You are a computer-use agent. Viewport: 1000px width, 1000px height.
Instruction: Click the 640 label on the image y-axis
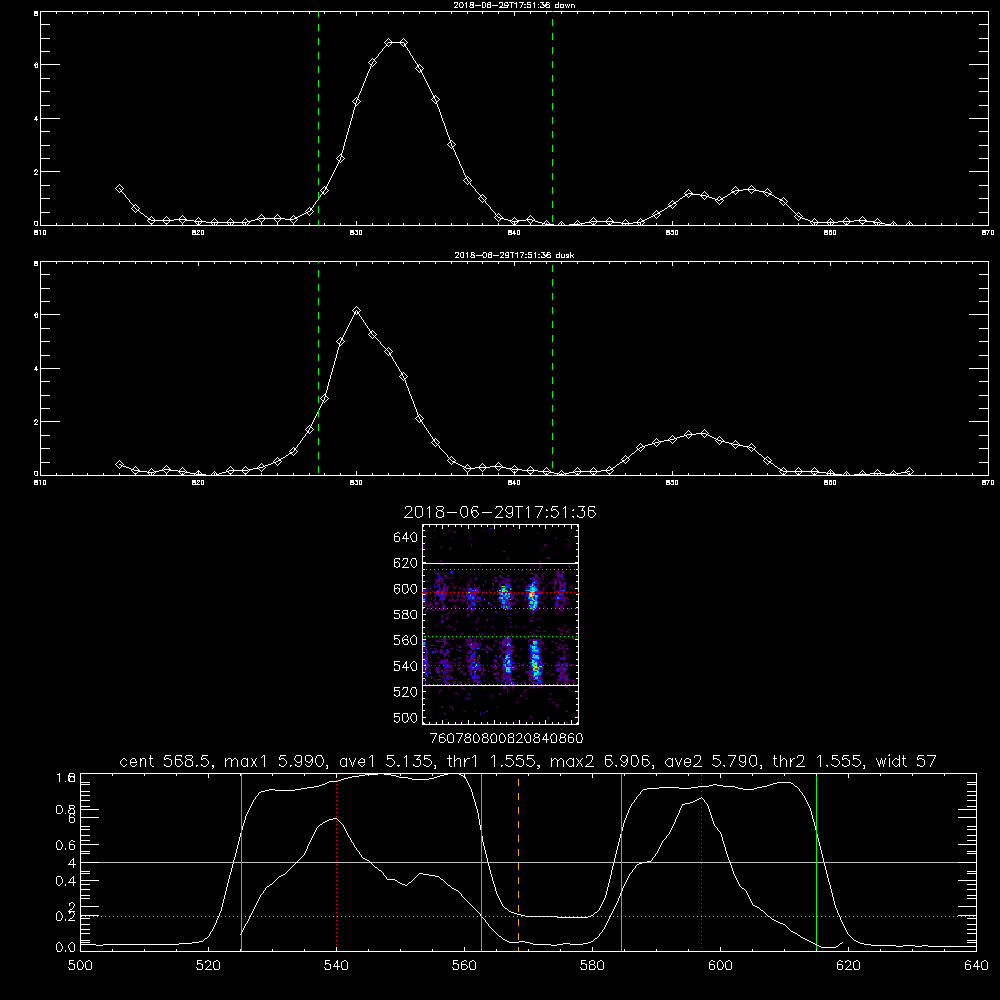(406, 538)
